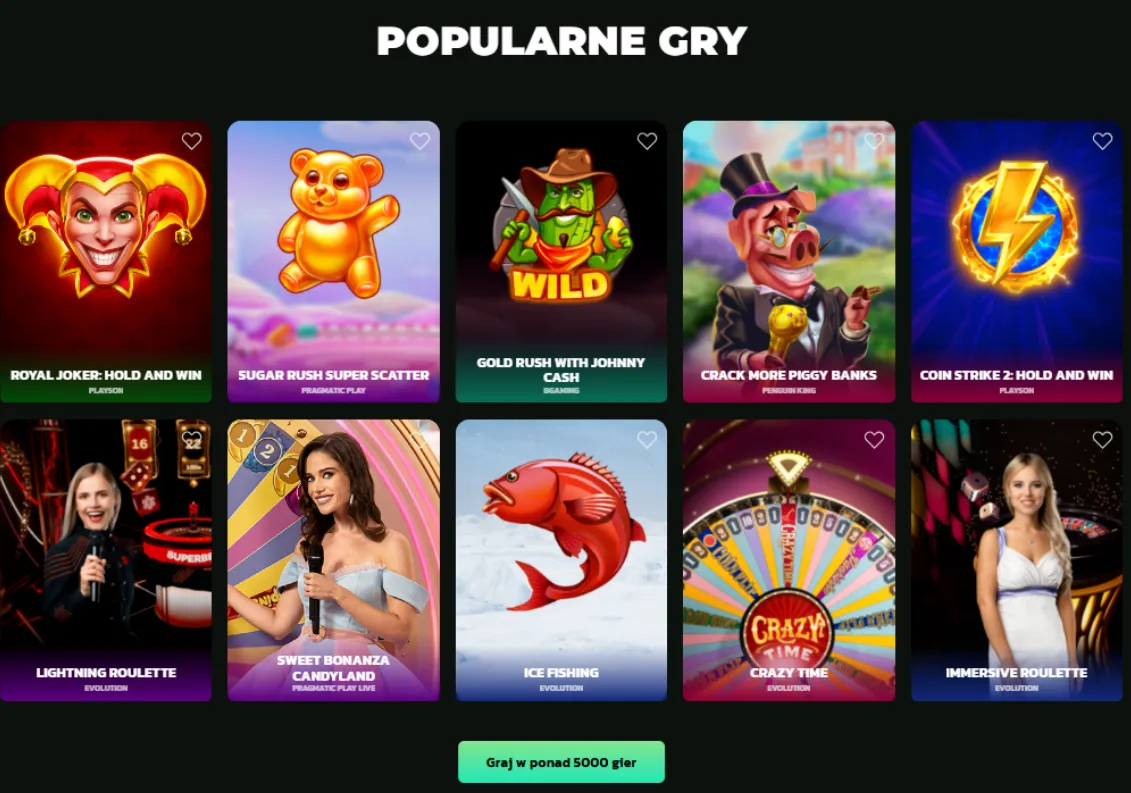Click heart icon on Crack More Piggy Banks
This screenshot has width=1131, height=793.
[x=874, y=141]
